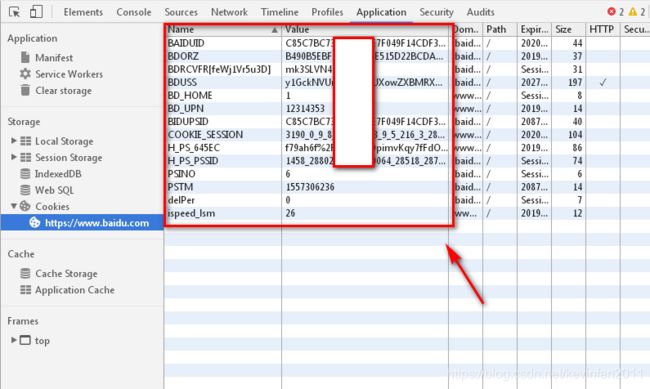The image size is (650, 389).
Task: Open the yellow warnings count indicator
Action: coord(637,12)
